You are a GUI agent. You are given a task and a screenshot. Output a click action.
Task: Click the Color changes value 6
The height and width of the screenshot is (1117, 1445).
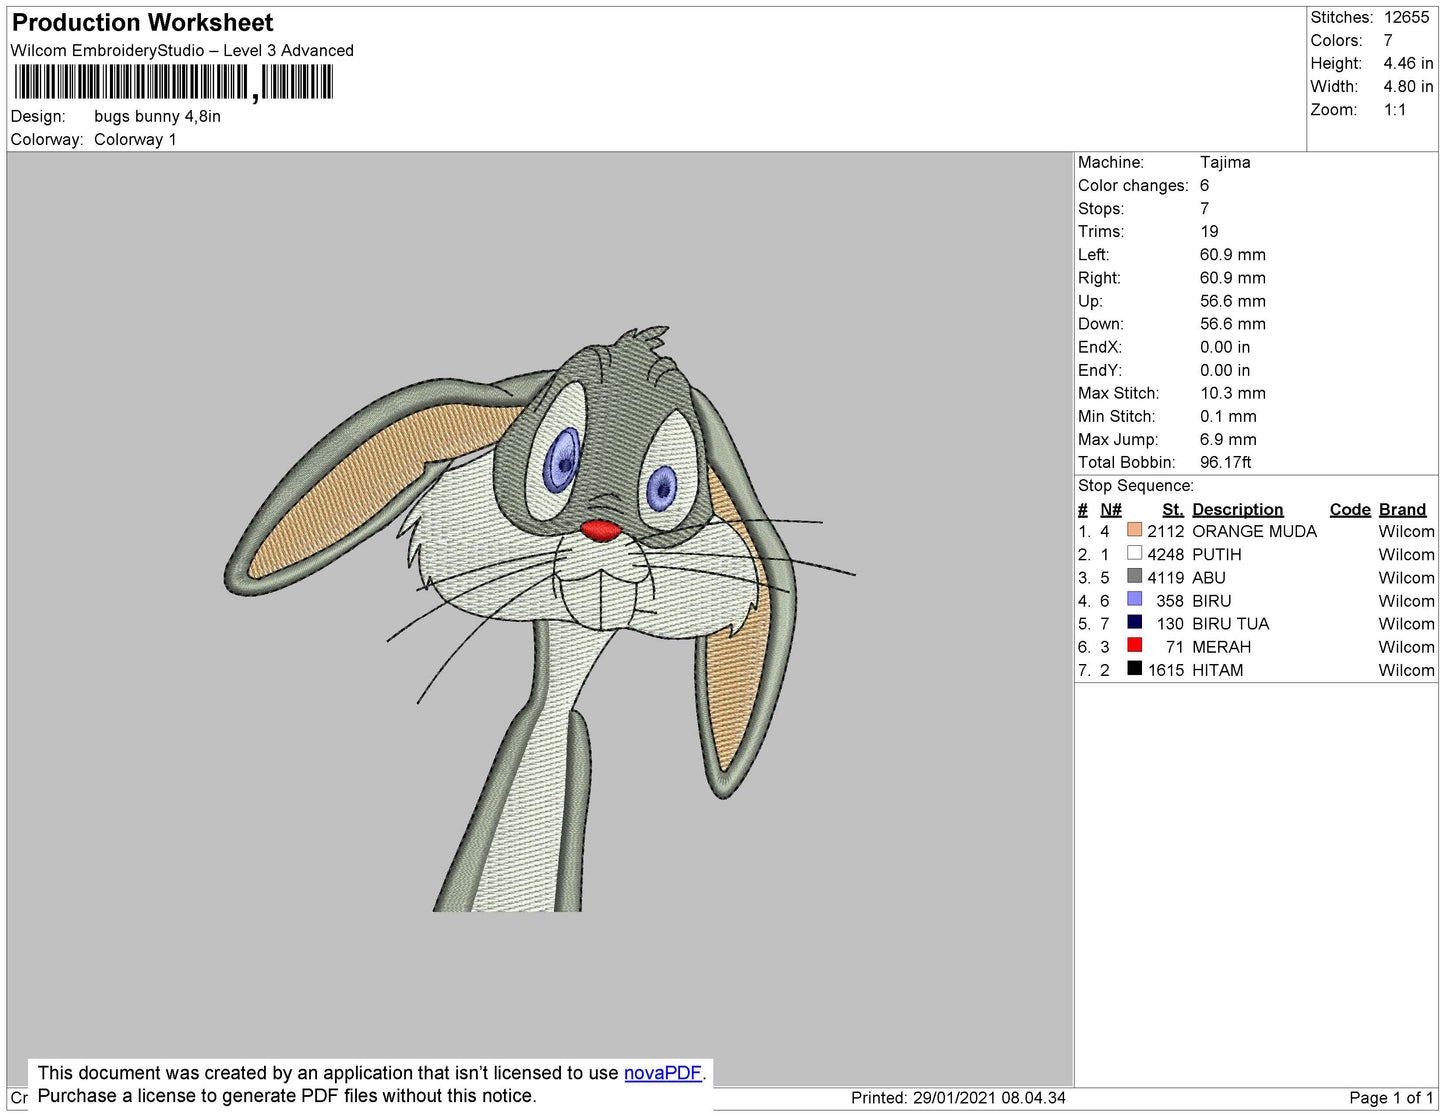[x=1204, y=185]
